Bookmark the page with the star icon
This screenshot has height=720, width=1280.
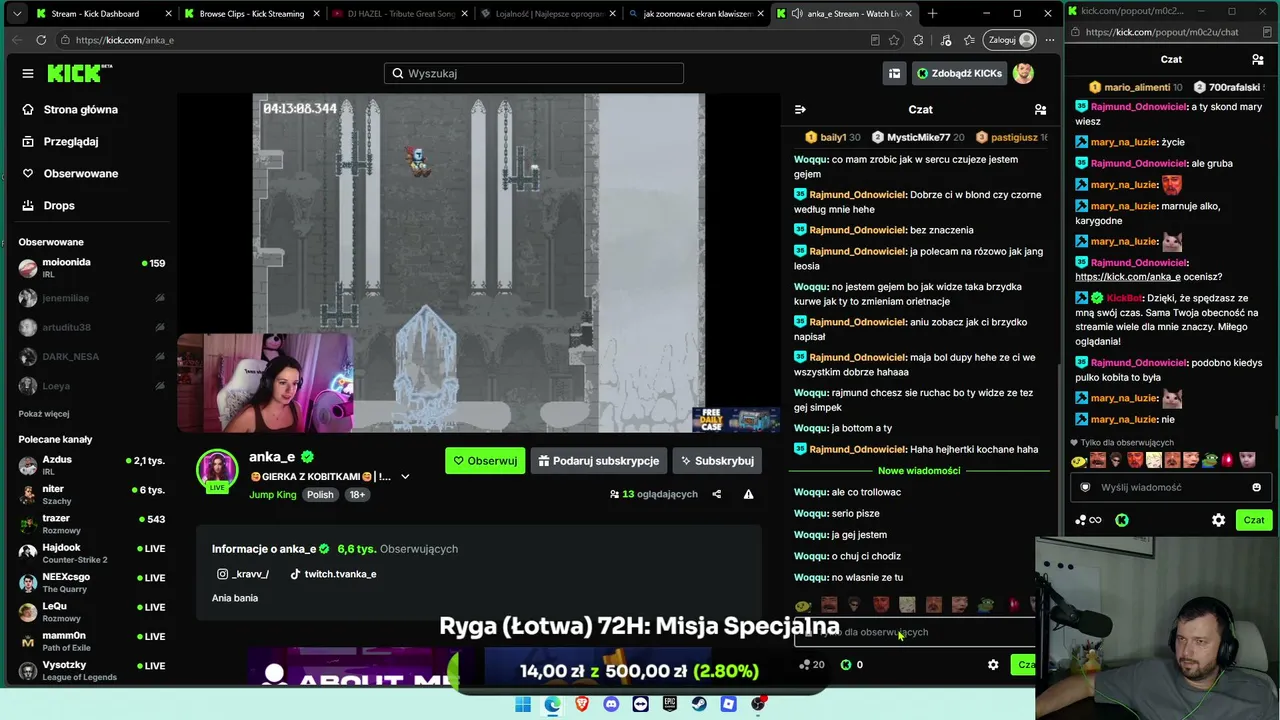click(x=894, y=40)
